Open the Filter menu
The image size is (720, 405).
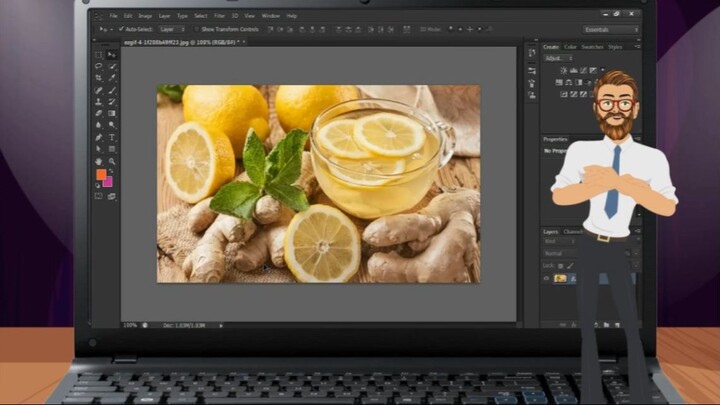[219, 16]
